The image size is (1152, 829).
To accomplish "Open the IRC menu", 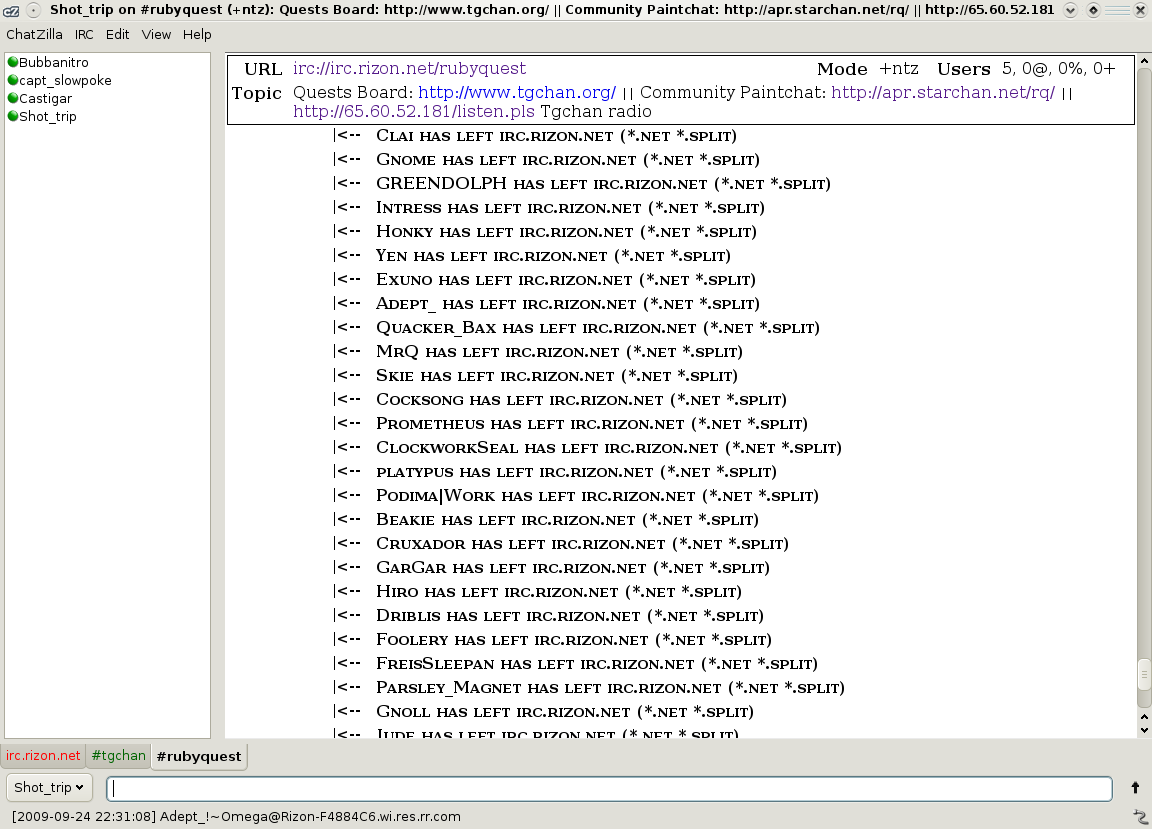I will pyautogui.click(x=84, y=34).
